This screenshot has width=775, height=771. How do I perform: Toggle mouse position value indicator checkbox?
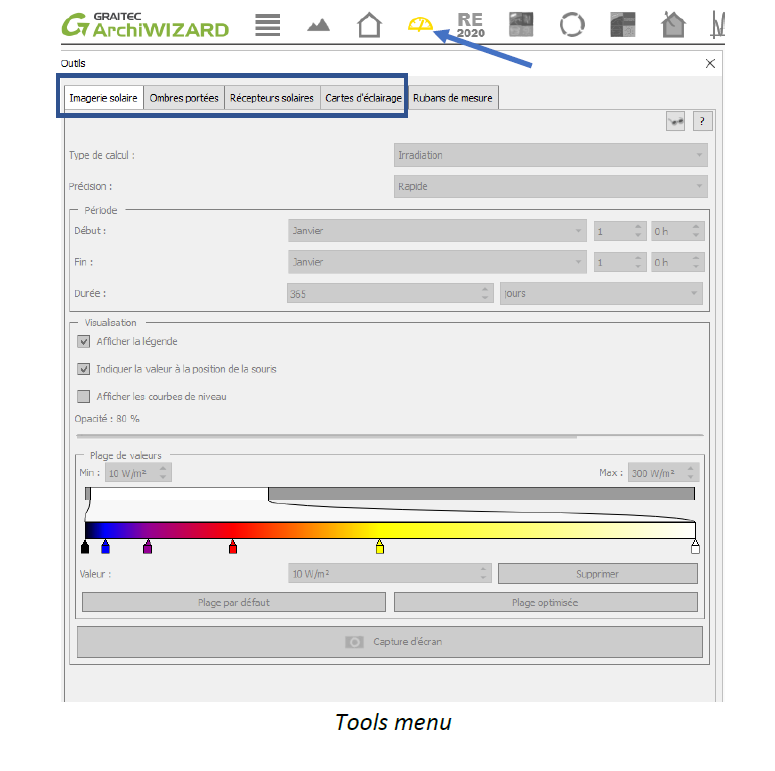click(x=84, y=369)
